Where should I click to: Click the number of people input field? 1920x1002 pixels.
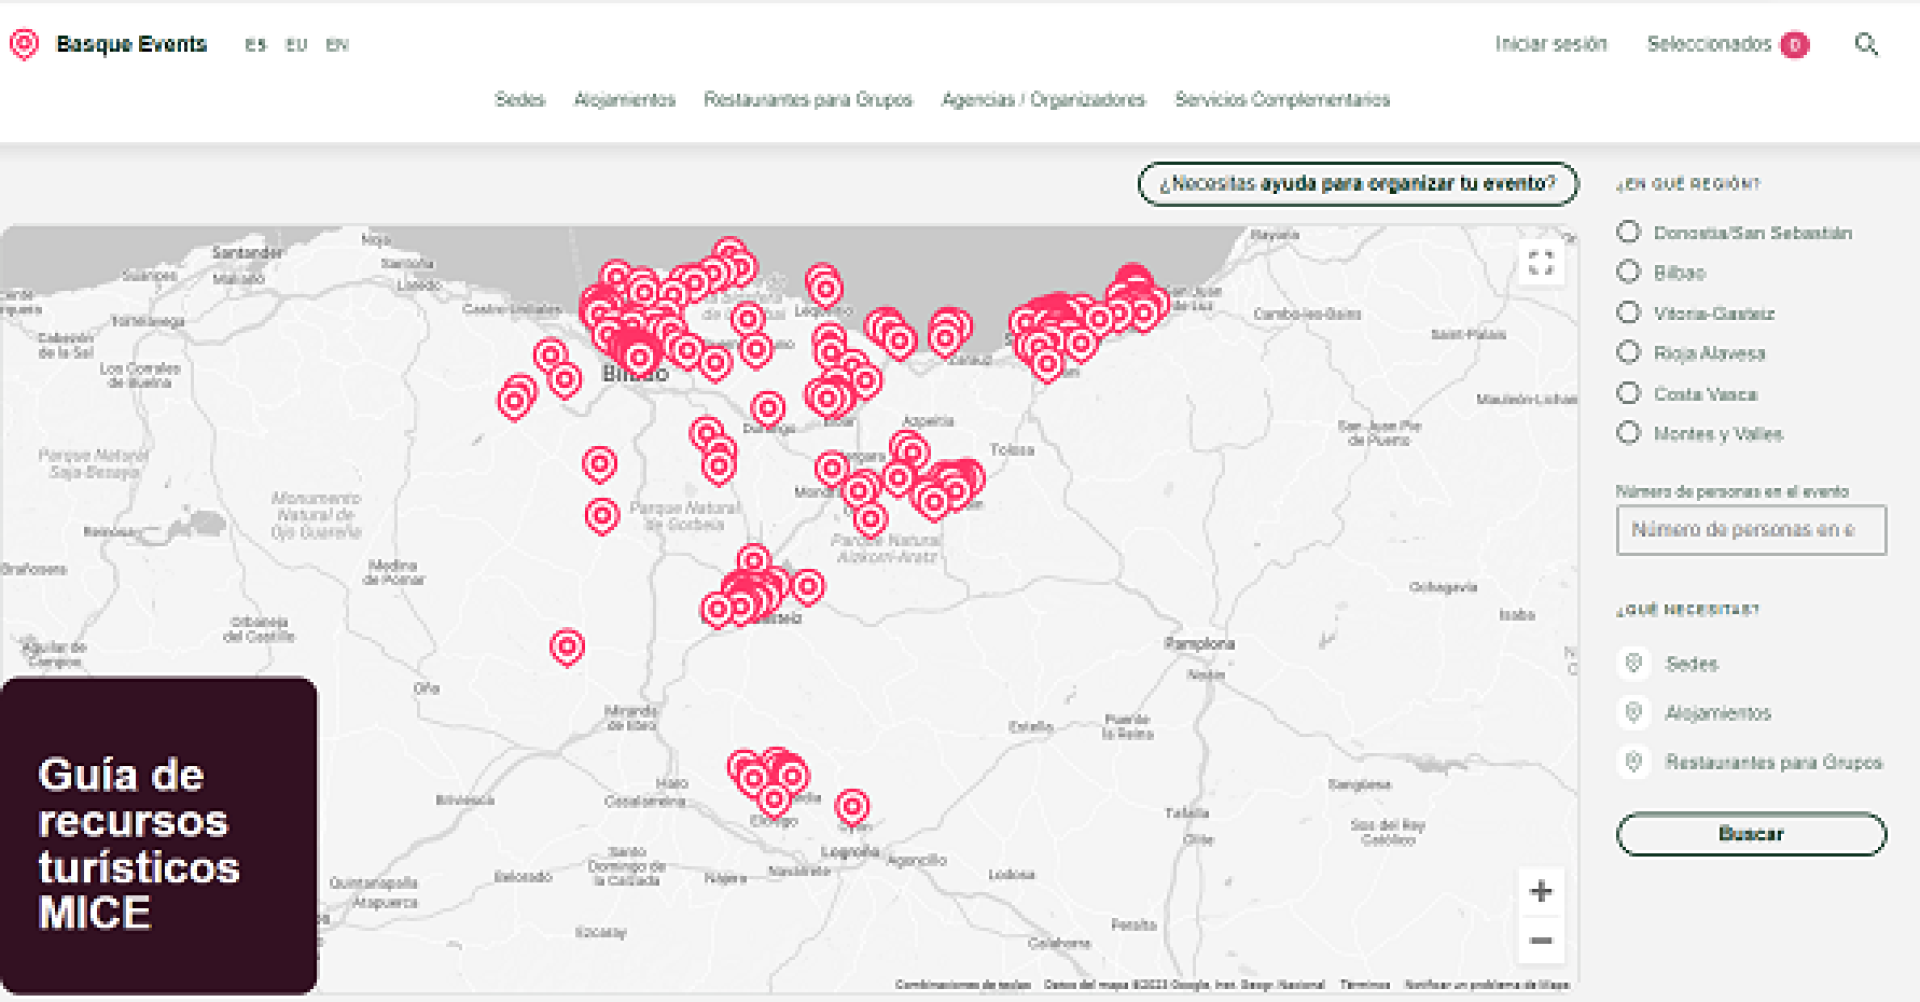pos(1750,530)
